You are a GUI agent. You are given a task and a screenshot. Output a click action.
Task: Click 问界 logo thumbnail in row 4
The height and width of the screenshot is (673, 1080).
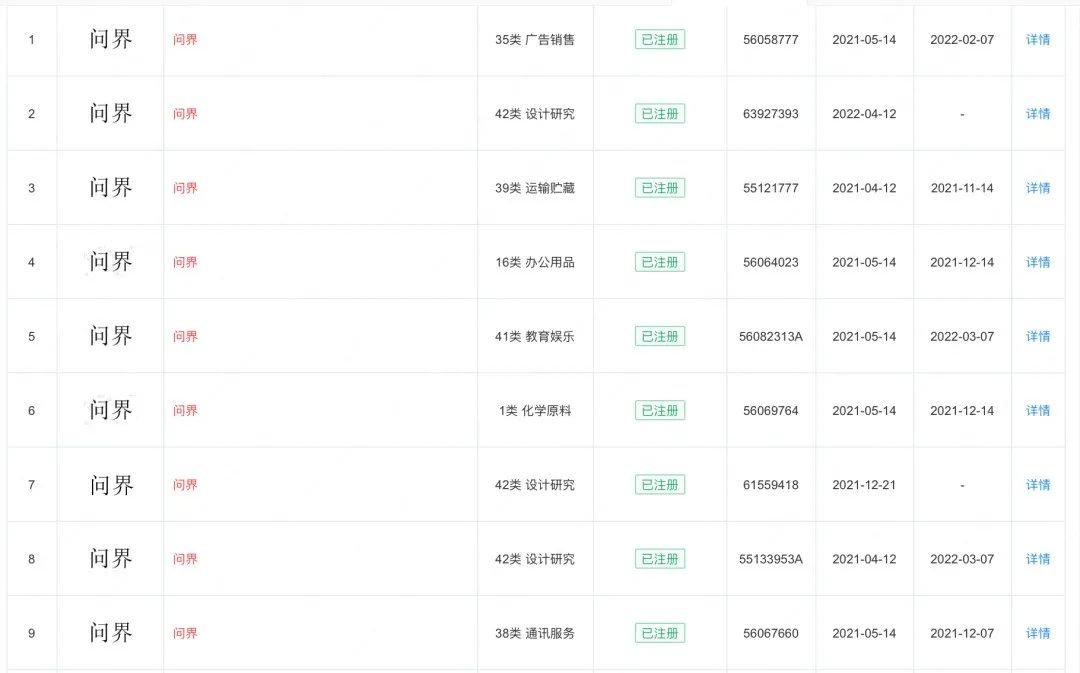[111, 262]
